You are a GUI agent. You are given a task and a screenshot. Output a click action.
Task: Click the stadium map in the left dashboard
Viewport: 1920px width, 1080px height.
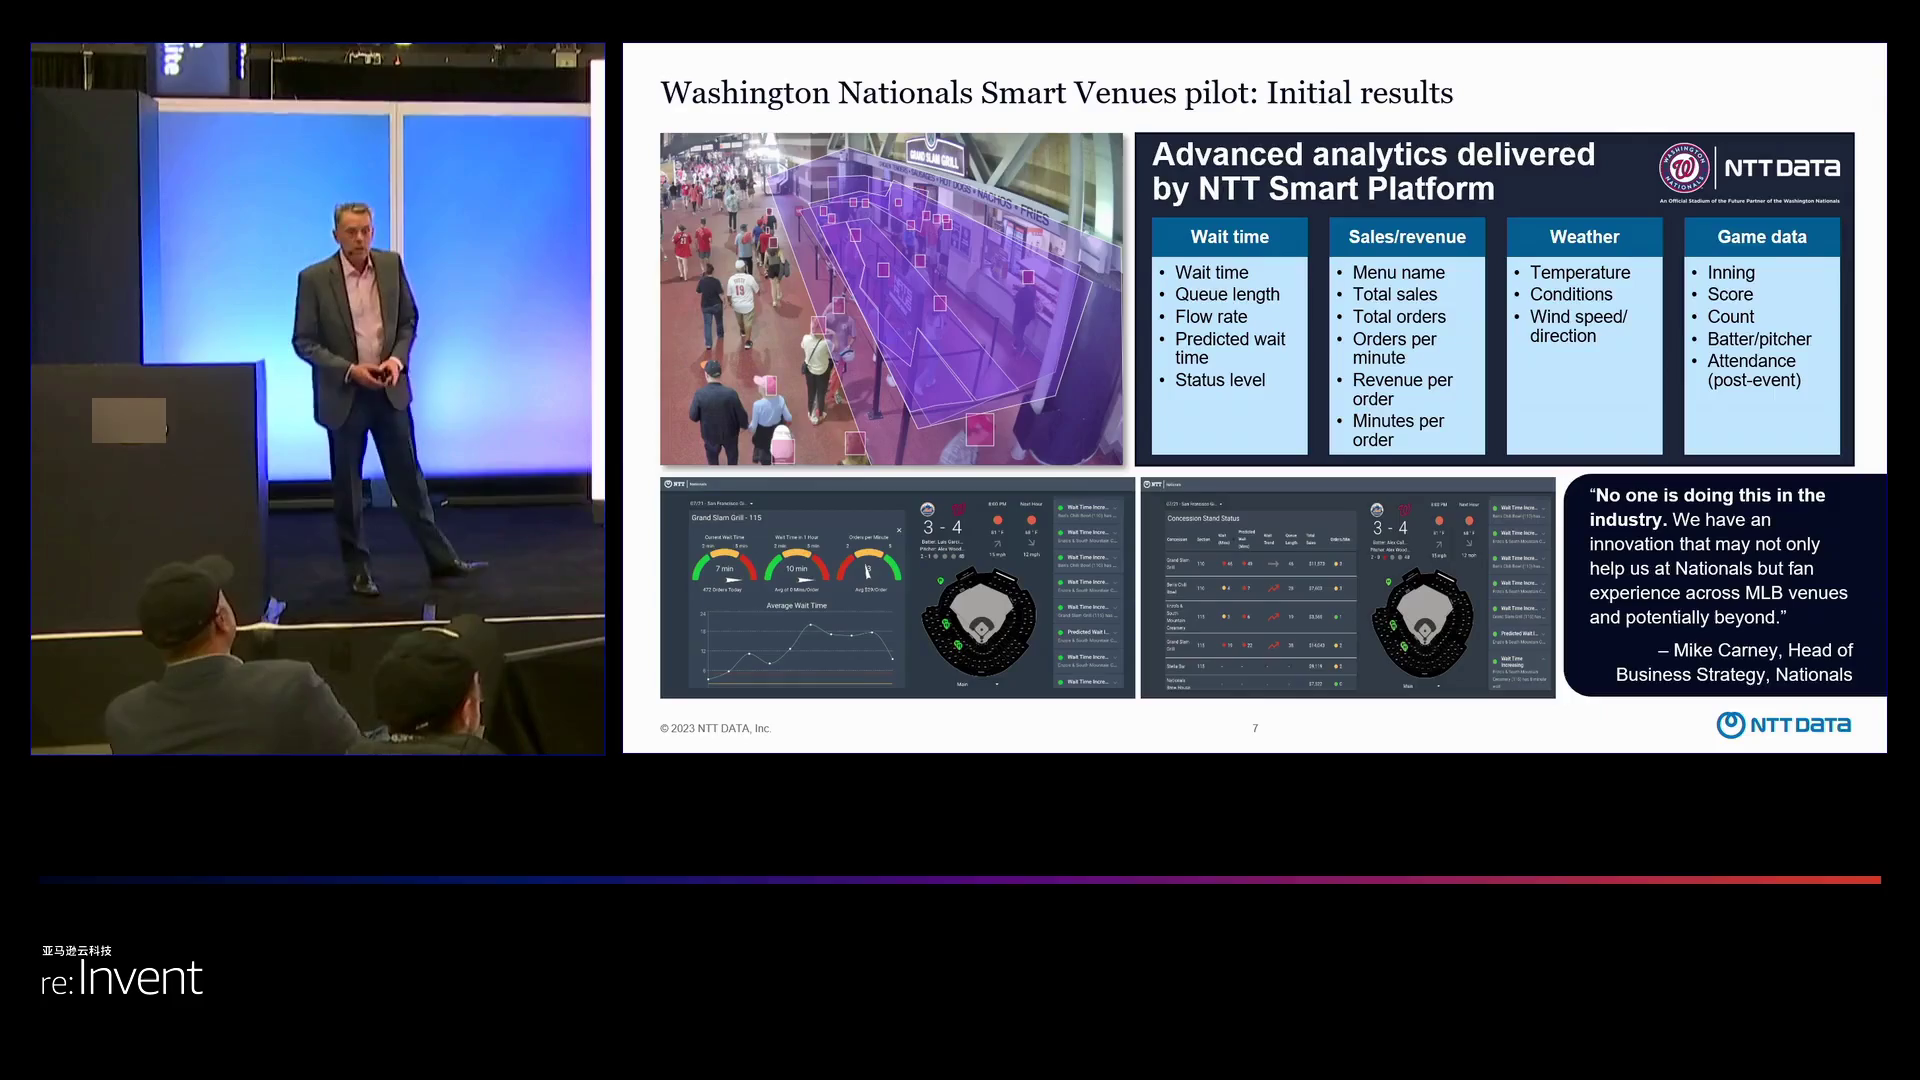(979, 623)
